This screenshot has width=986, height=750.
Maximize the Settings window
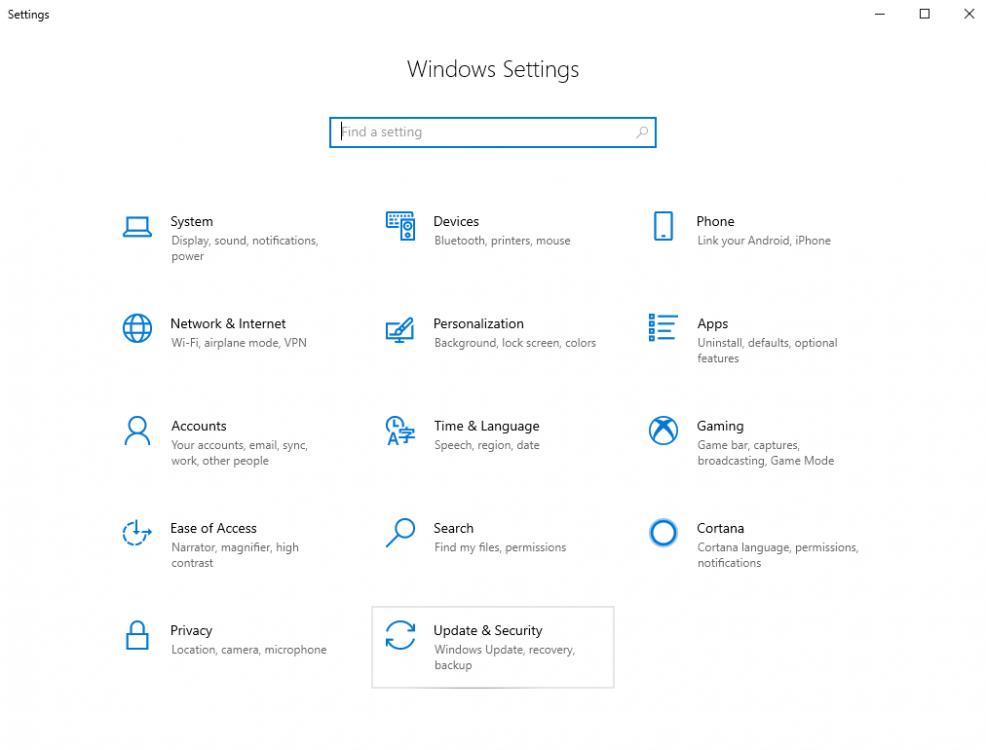click(x=924, y=14)
